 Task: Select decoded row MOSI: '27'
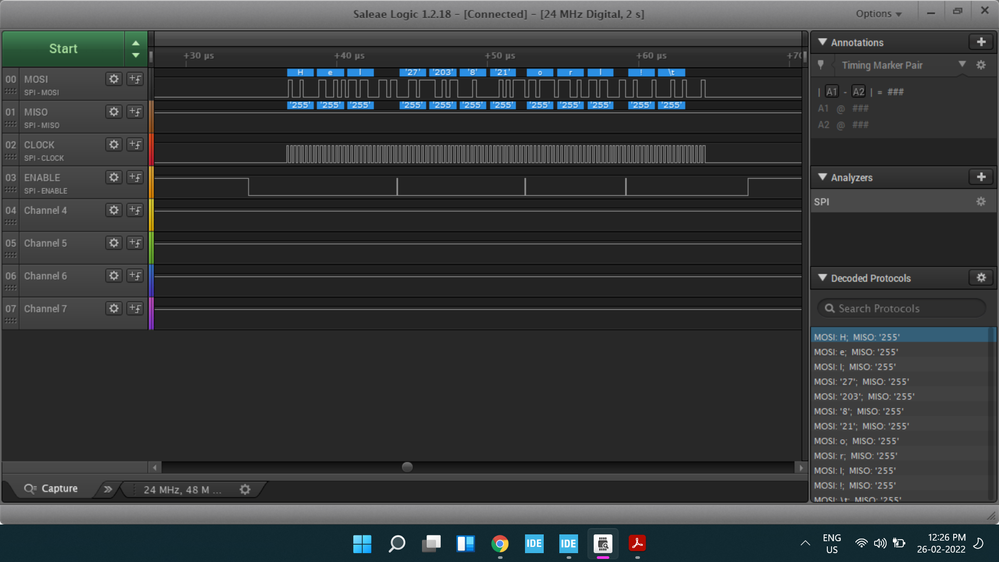pyautogui.click(x=902, y=382)
